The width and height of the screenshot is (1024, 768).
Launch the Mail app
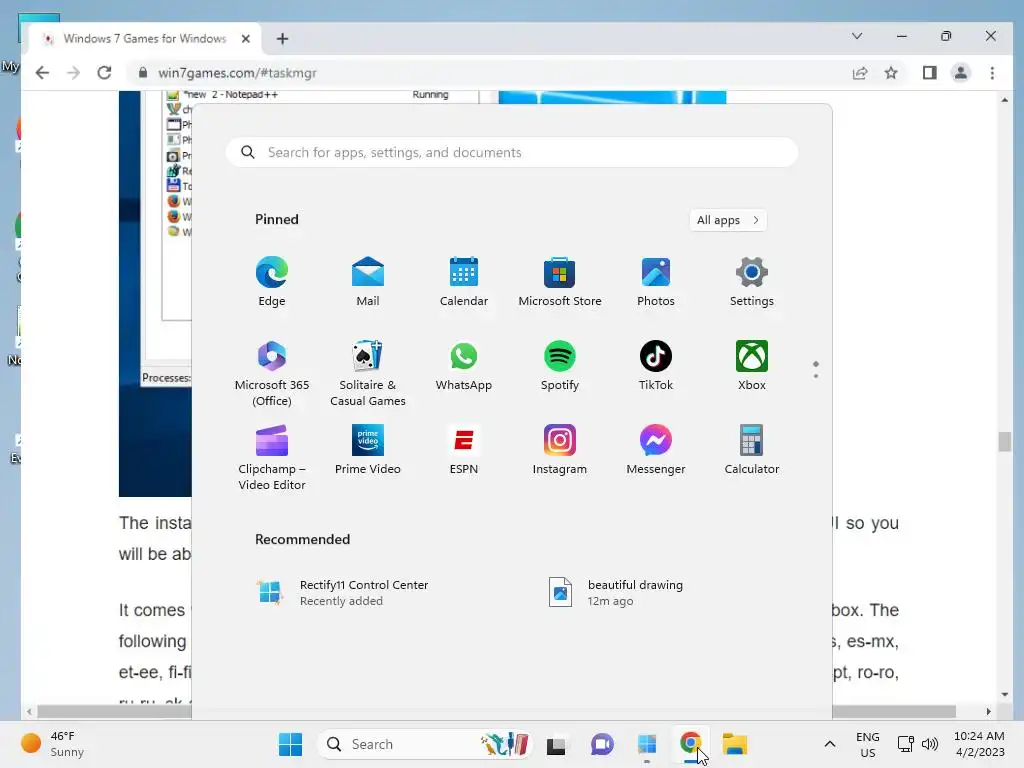(368, 281)
